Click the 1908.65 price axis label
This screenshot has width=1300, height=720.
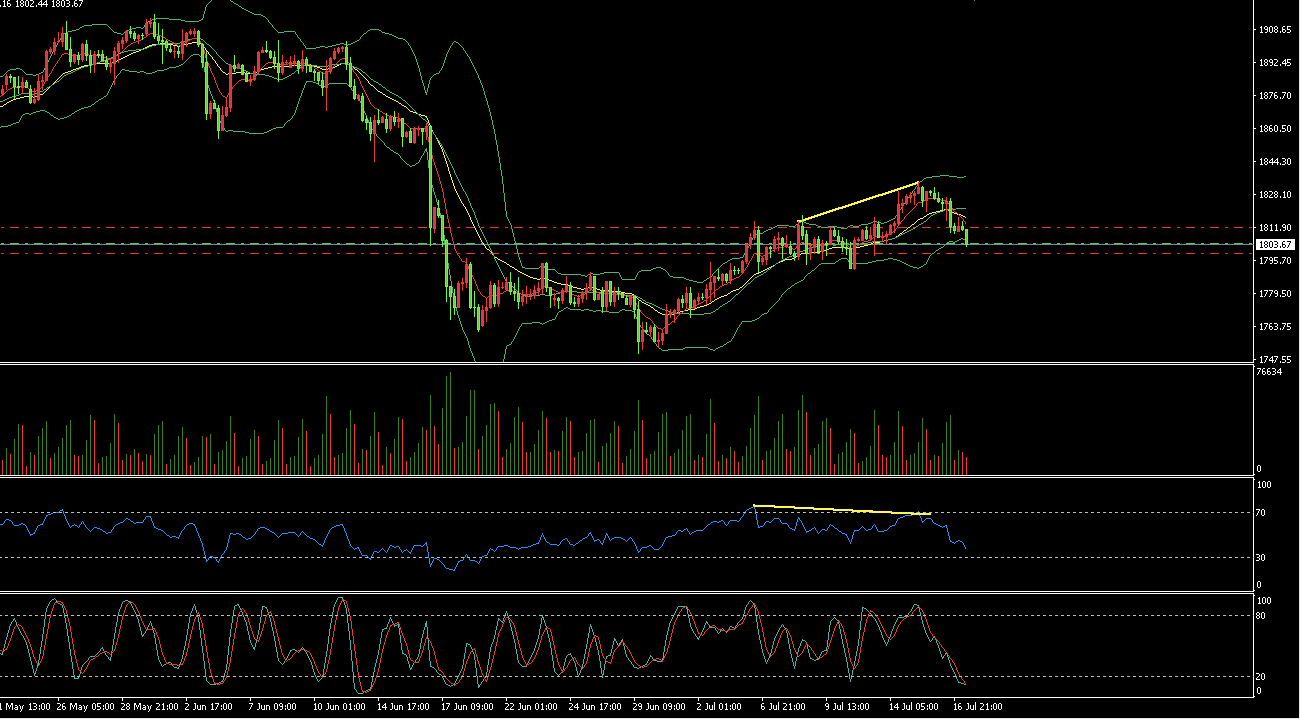tap(1277, 30)
